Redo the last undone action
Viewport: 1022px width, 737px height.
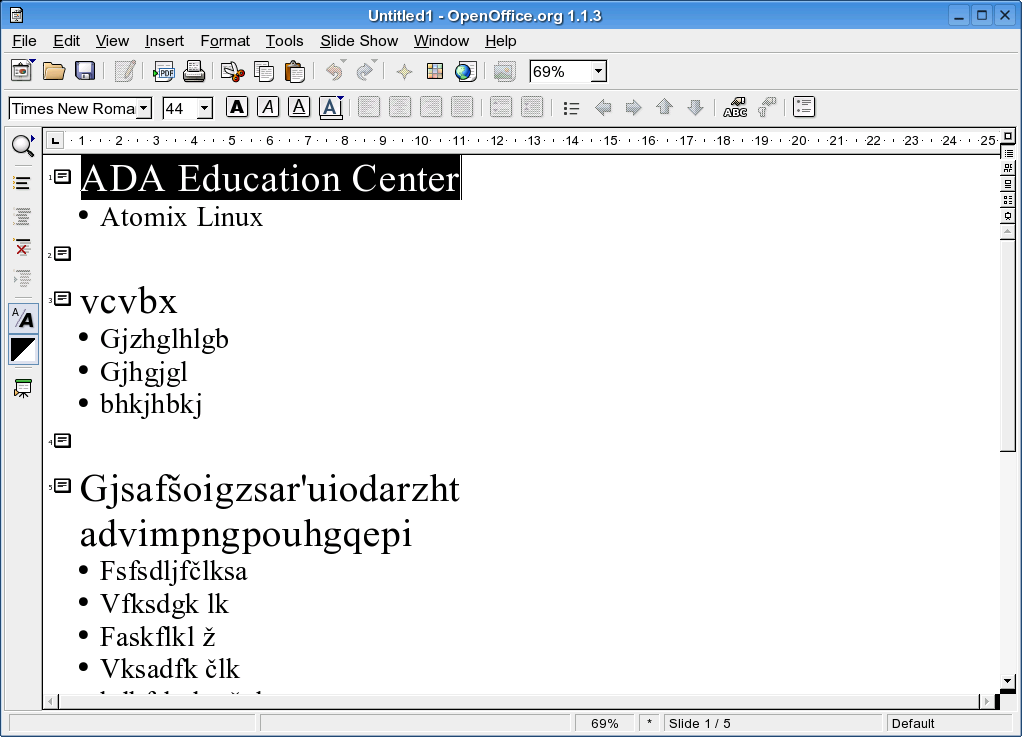(x=365, y=71)
